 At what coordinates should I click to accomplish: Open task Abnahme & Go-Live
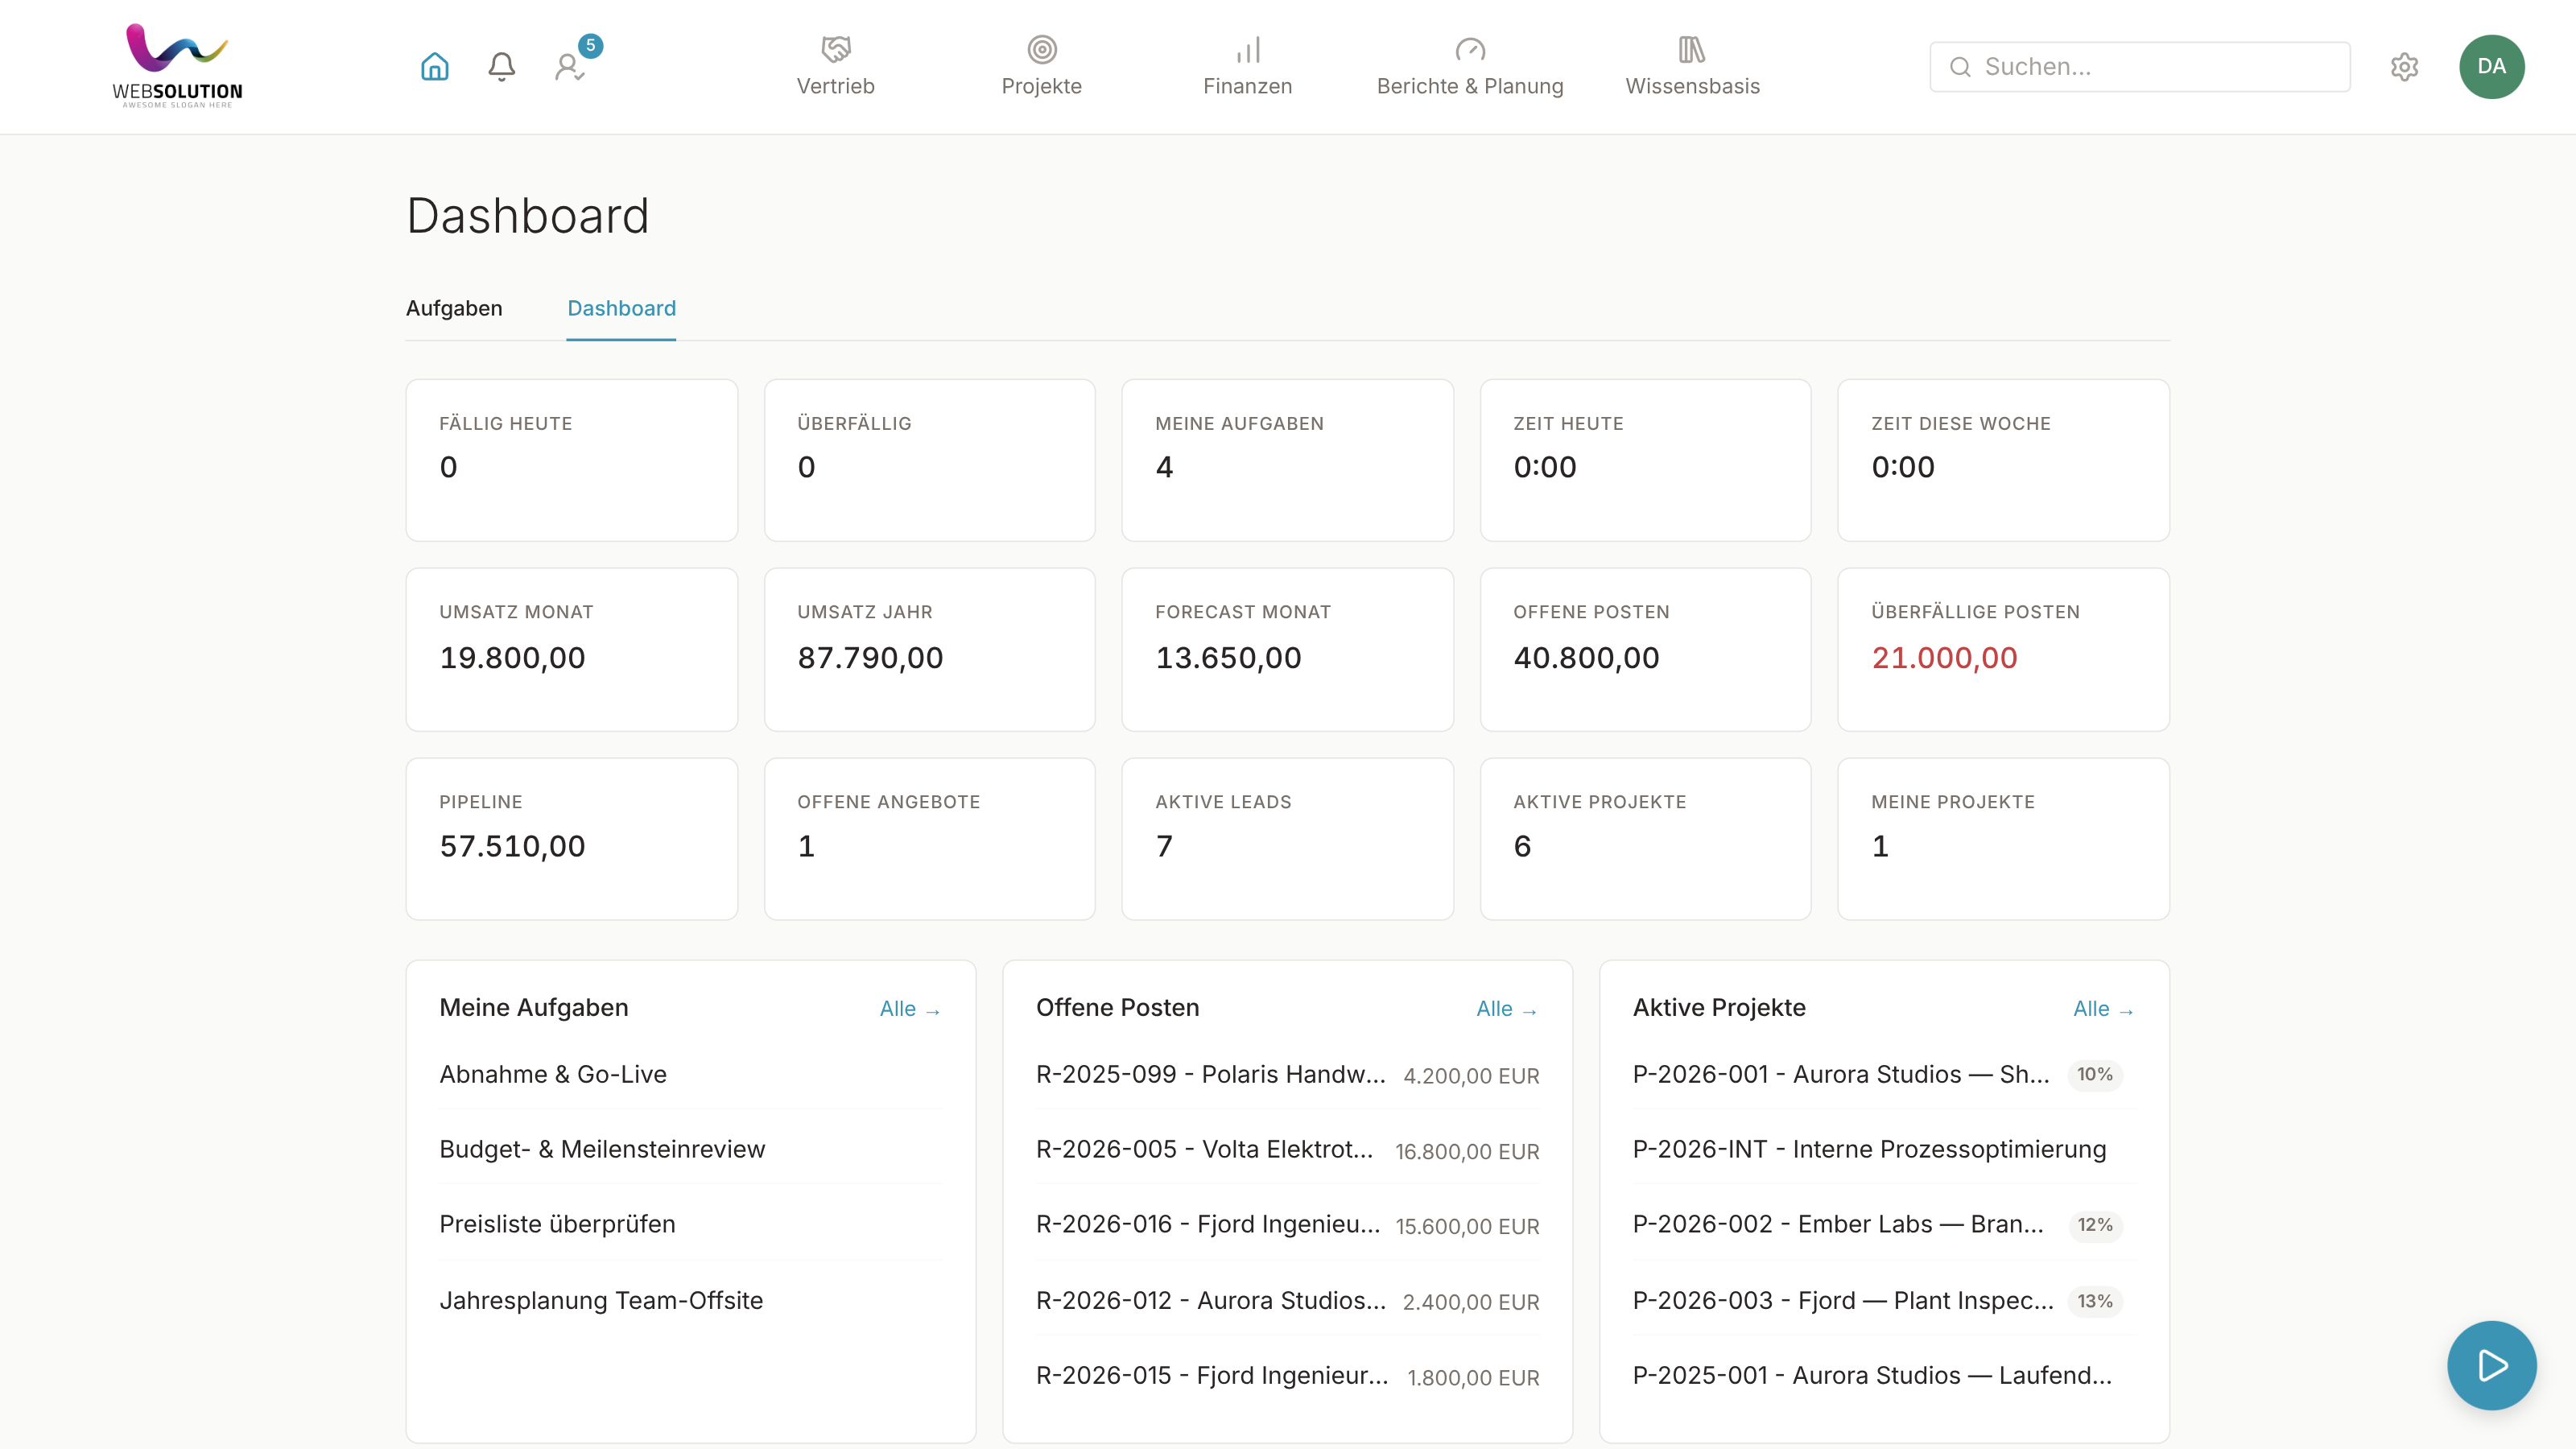point(691,1074)
